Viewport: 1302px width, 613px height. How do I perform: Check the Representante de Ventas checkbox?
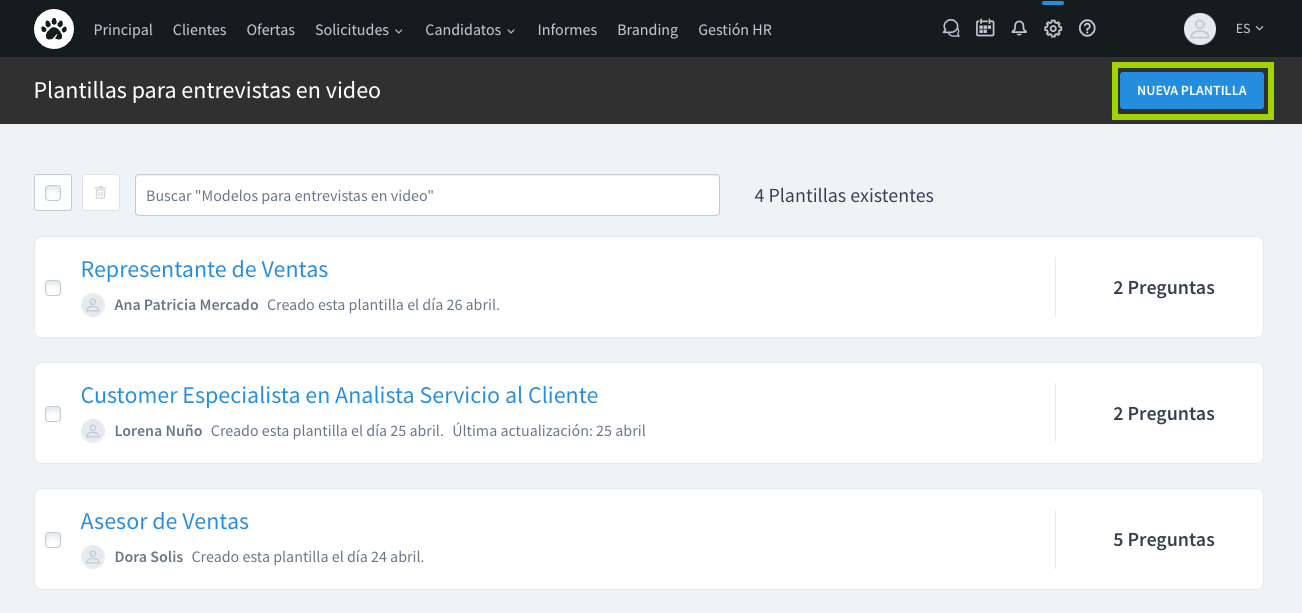point(53,288)
